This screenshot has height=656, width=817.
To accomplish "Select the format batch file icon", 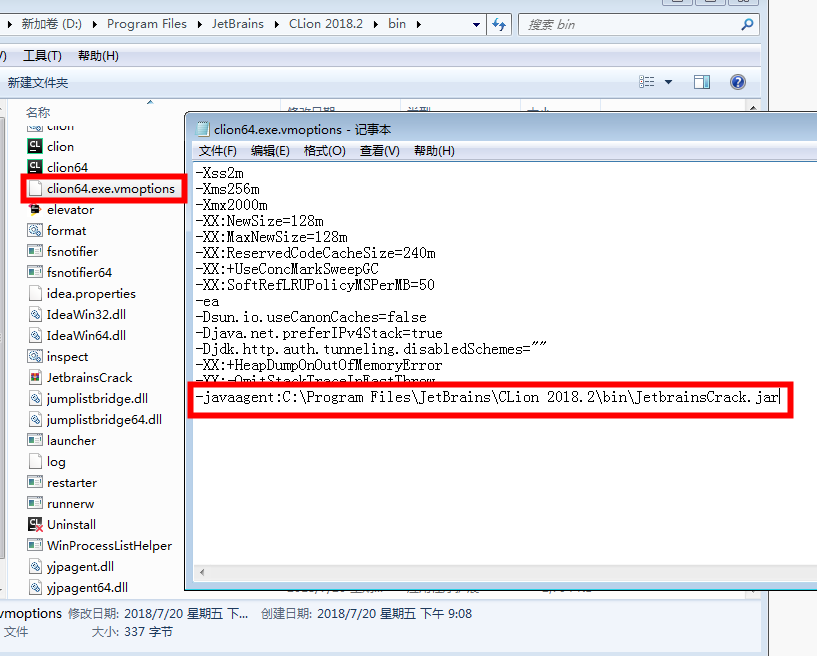I will (35, 230).
